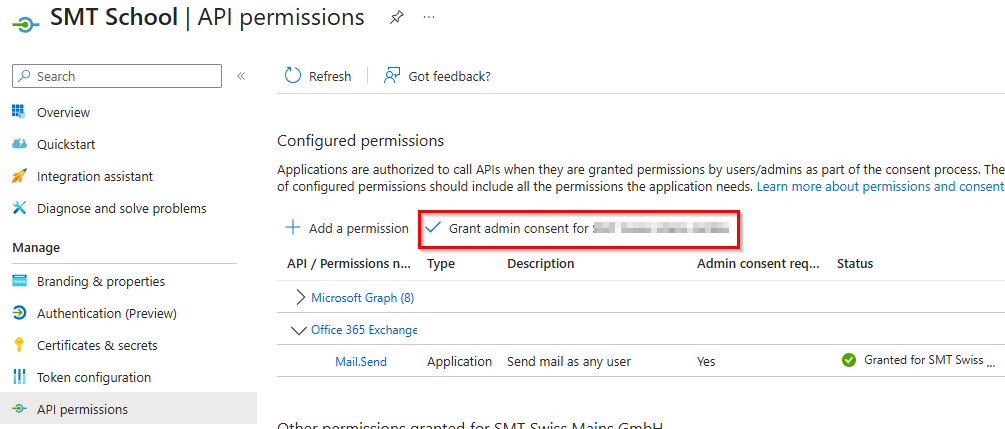Open the more options ellipsis in header
This screenshot has width=1005, height=429.
click(x=429, y=18)
